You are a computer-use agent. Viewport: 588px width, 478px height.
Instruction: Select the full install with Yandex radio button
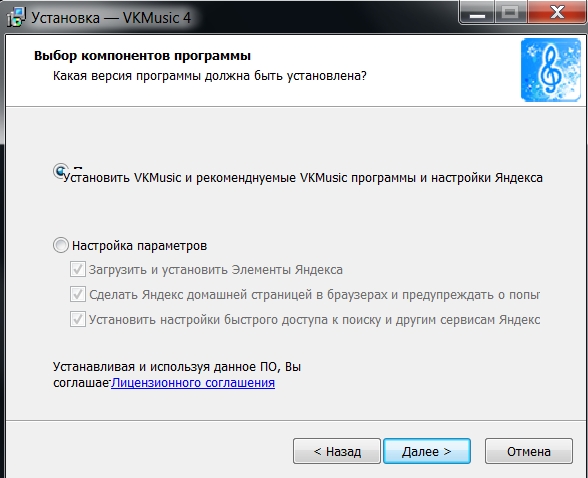point(61,171)
